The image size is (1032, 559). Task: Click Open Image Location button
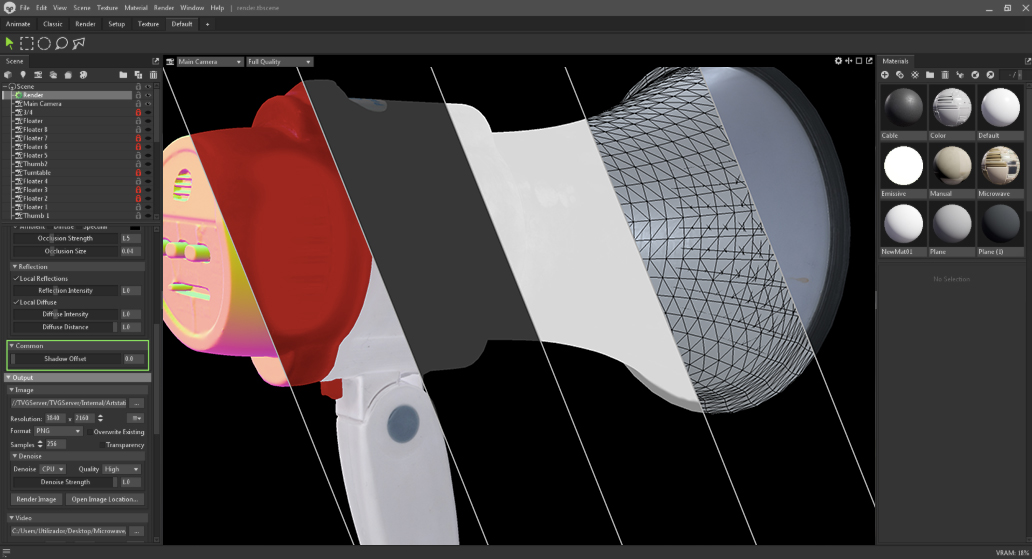(105, 499)
